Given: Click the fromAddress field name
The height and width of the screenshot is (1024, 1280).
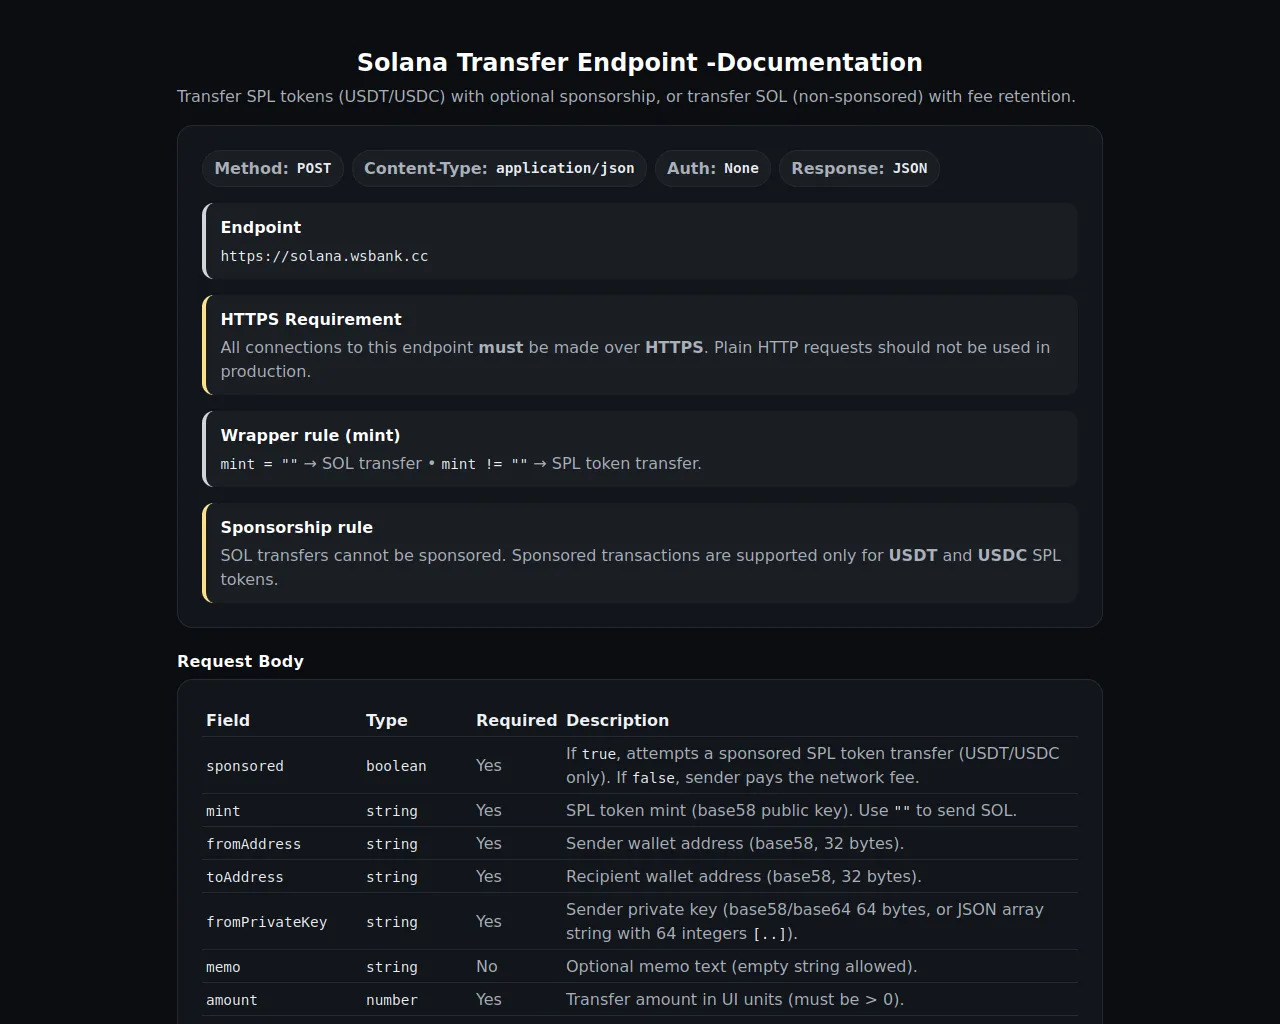Looking at the screenshot, I should click(x=253, y=844).
